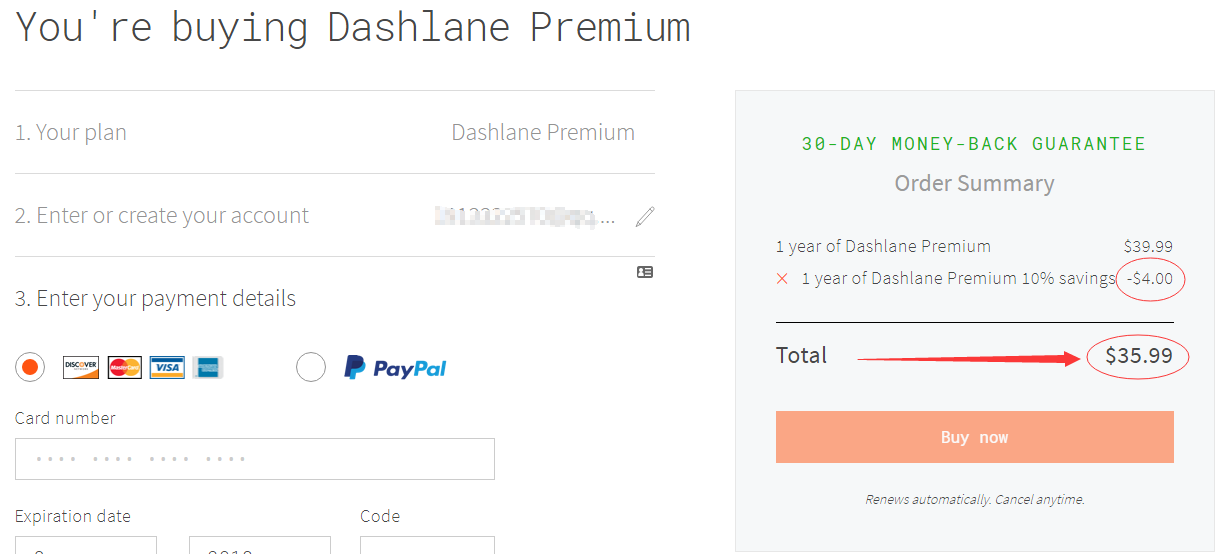Open '2. Enter or create your account' step

coord(335,215)
